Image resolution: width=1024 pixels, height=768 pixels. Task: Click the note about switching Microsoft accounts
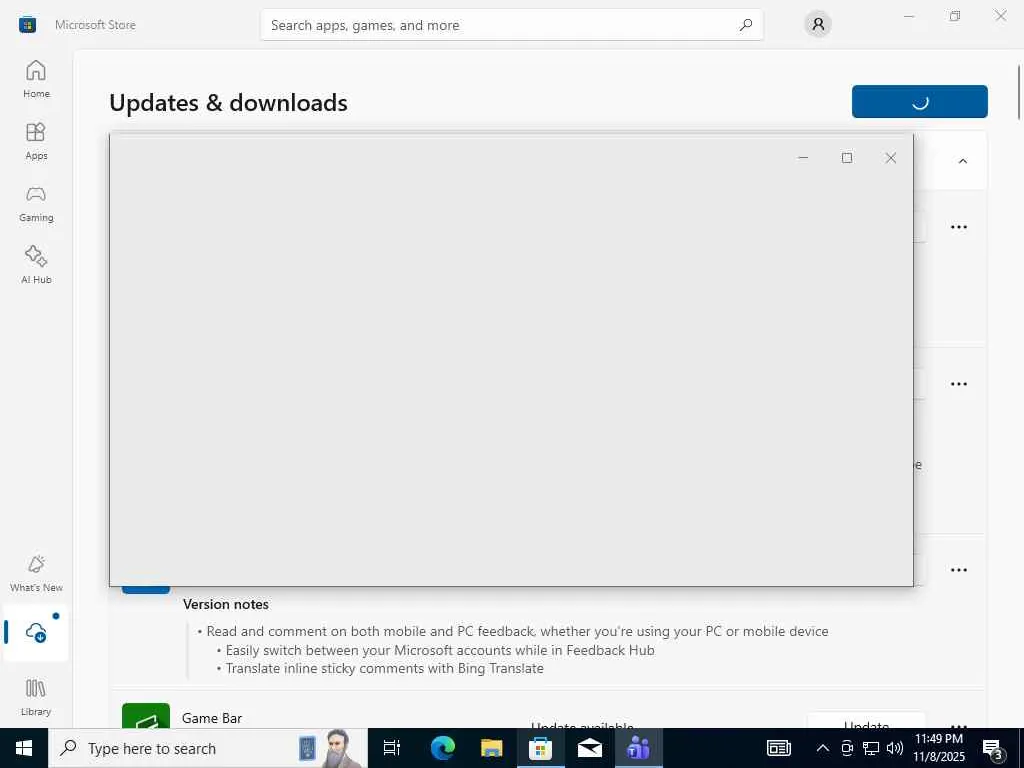point(440,650)
